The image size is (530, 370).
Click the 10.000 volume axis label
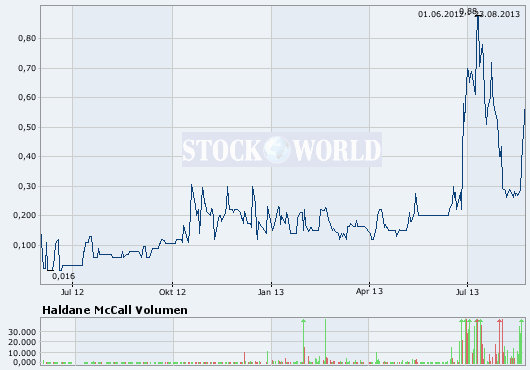(x=22, y=353)
